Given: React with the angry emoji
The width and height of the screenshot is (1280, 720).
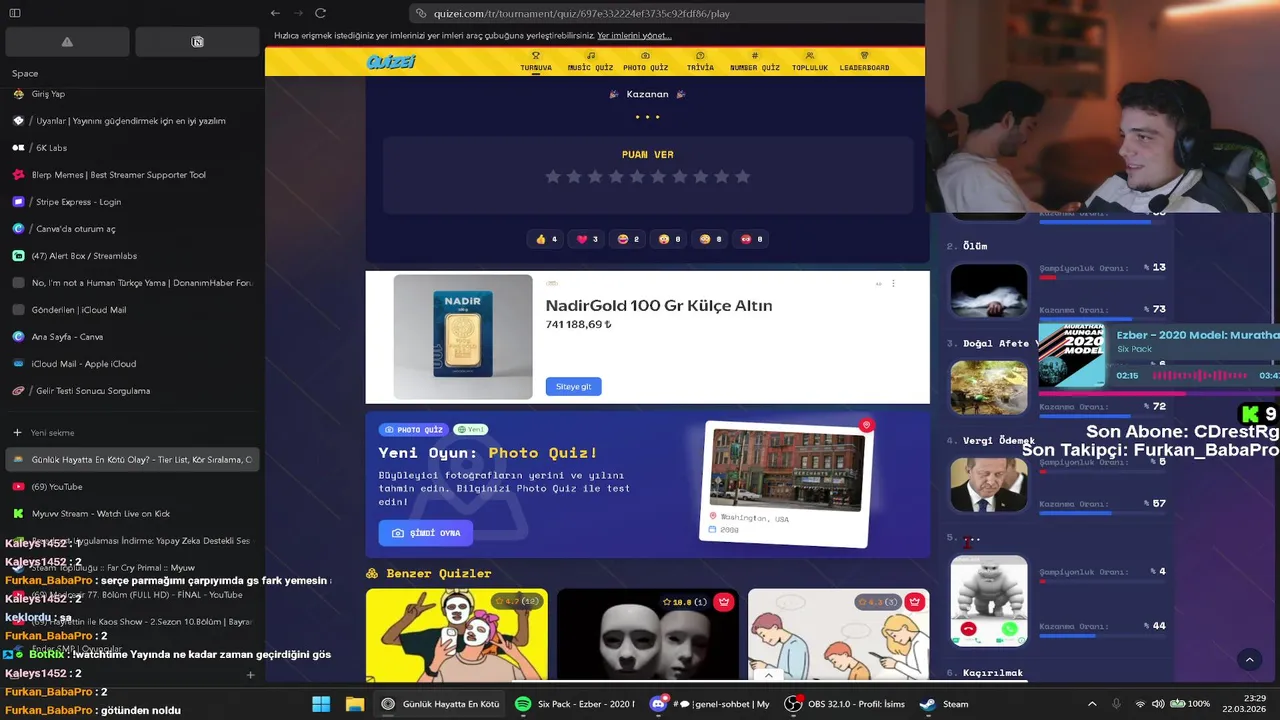Looking at the screenshot, I should tap(751, 239).
